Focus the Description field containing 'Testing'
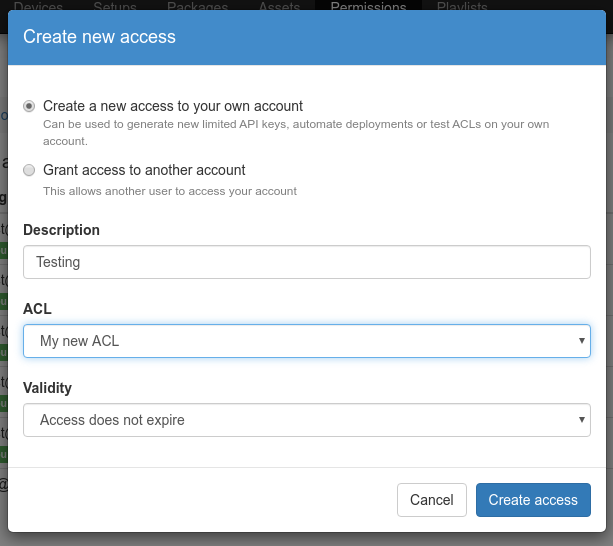The height and width of the screenshot is (546, 613). pyautogui.click(x=306, y=262)
